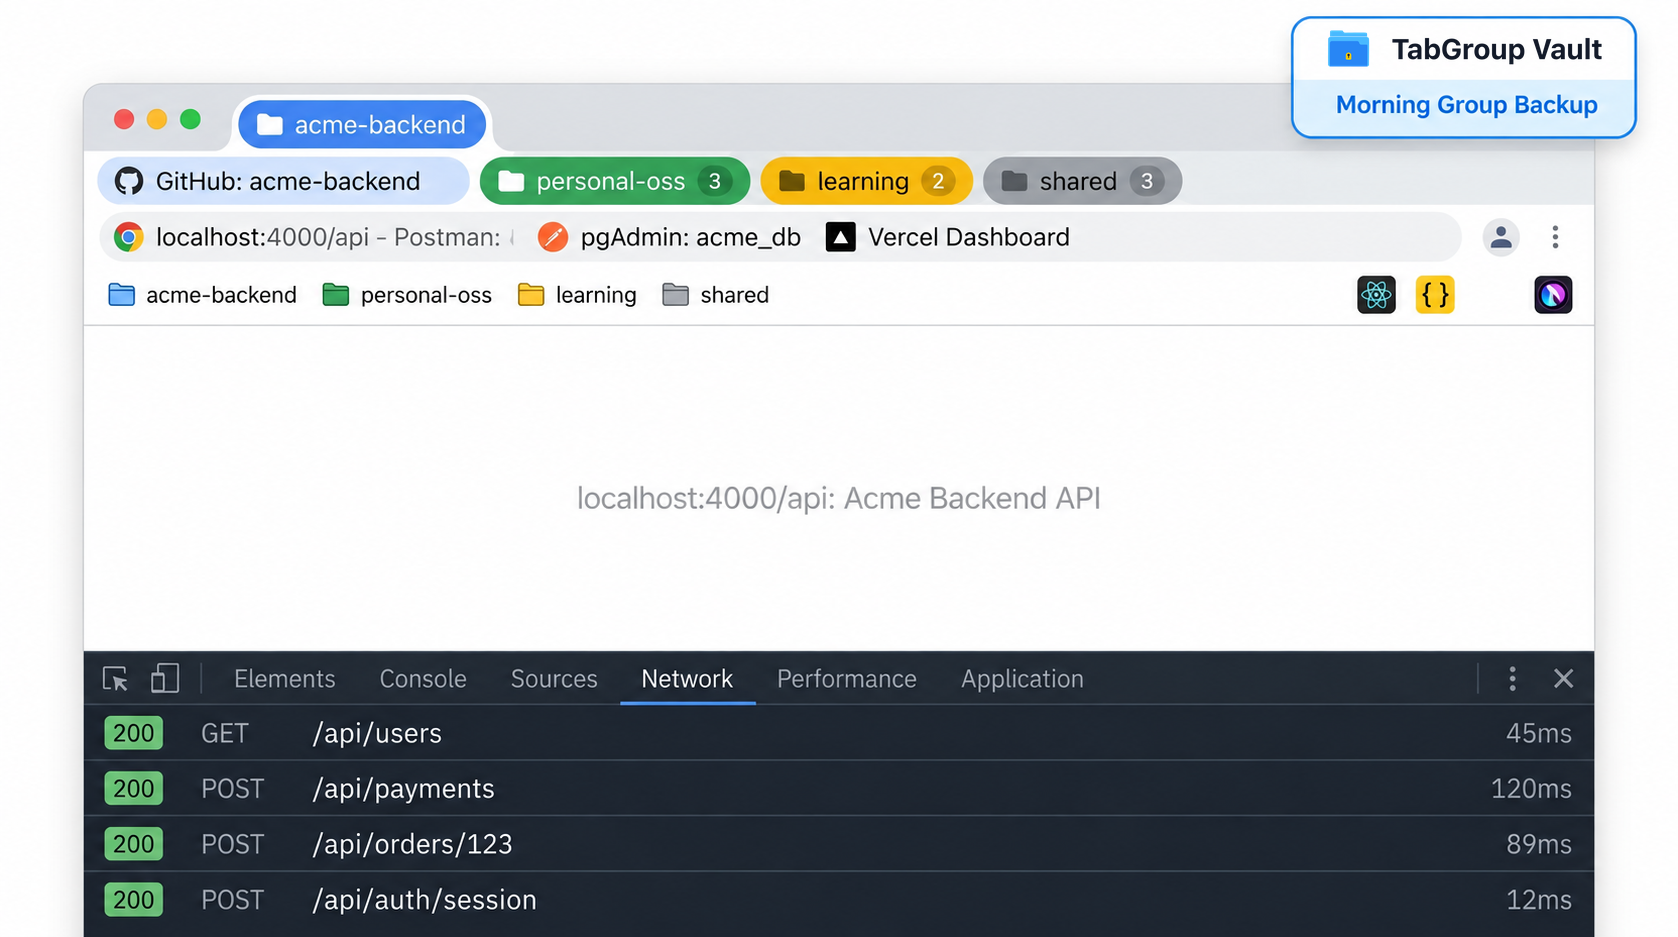Open the browser three-dot menu
The height and width of the screenshot is (937, 1678).
tap(1555, 237)
